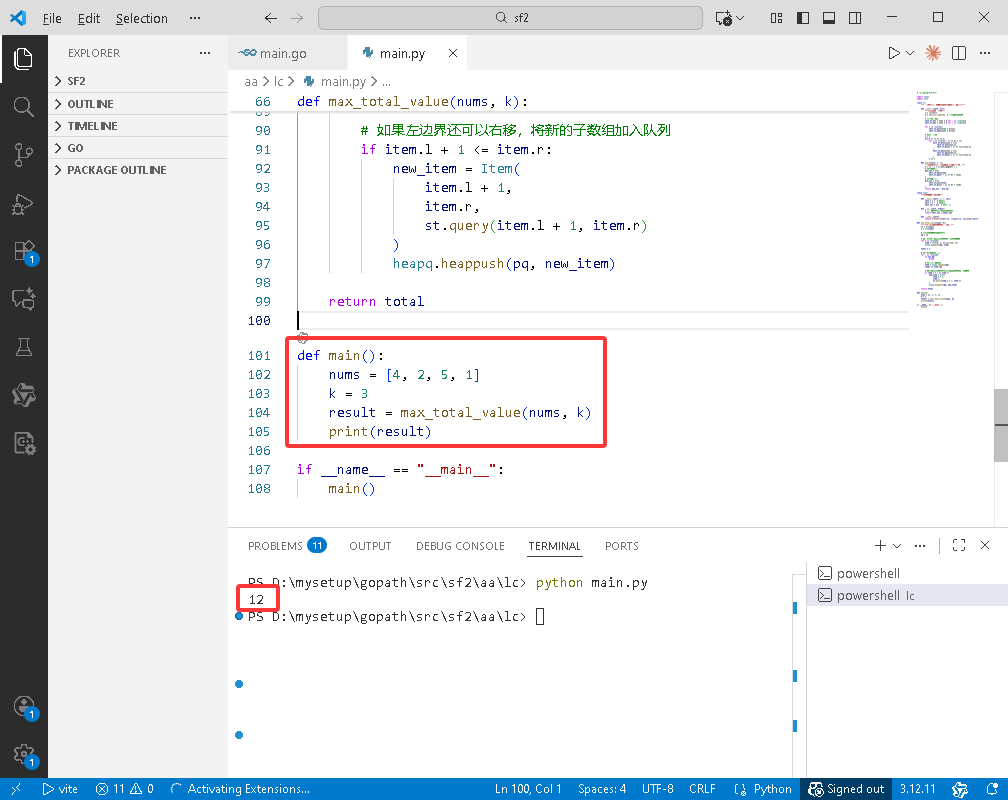Show errors and warnings count
This screenshot has width=1008, height=800.
coord(125,789)
